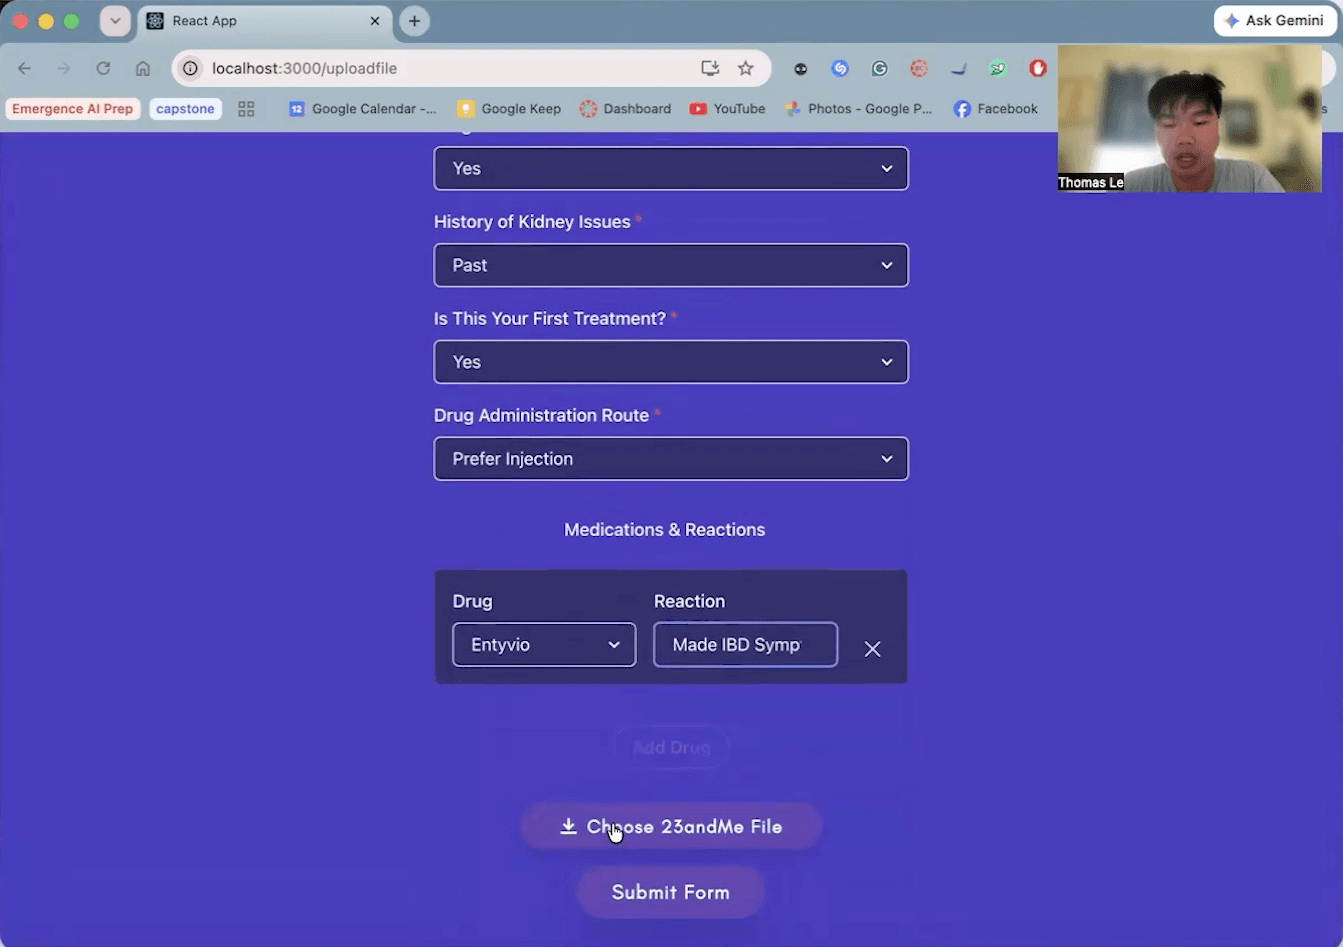Image resolution: width=1343 pixels, height=947 pixels.
Task: Click the Ask Gemini button
Action: (1275, 21)
